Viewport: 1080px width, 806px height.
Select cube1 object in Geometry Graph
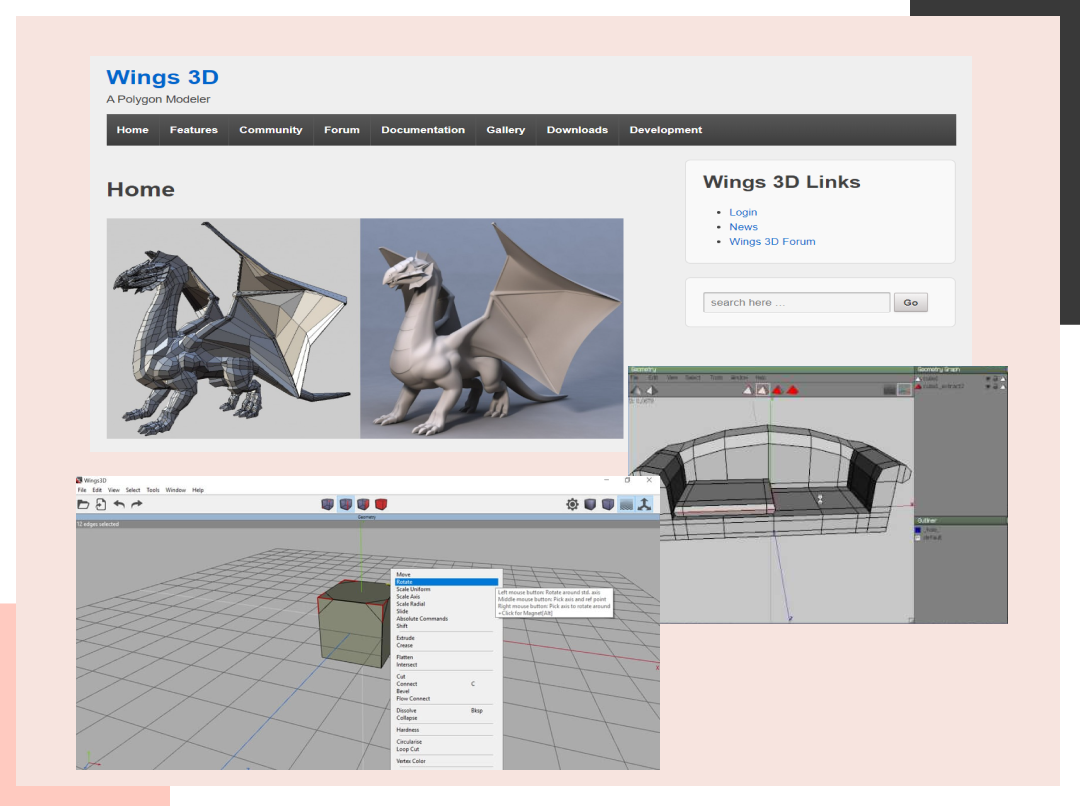(x=931, y=379)
